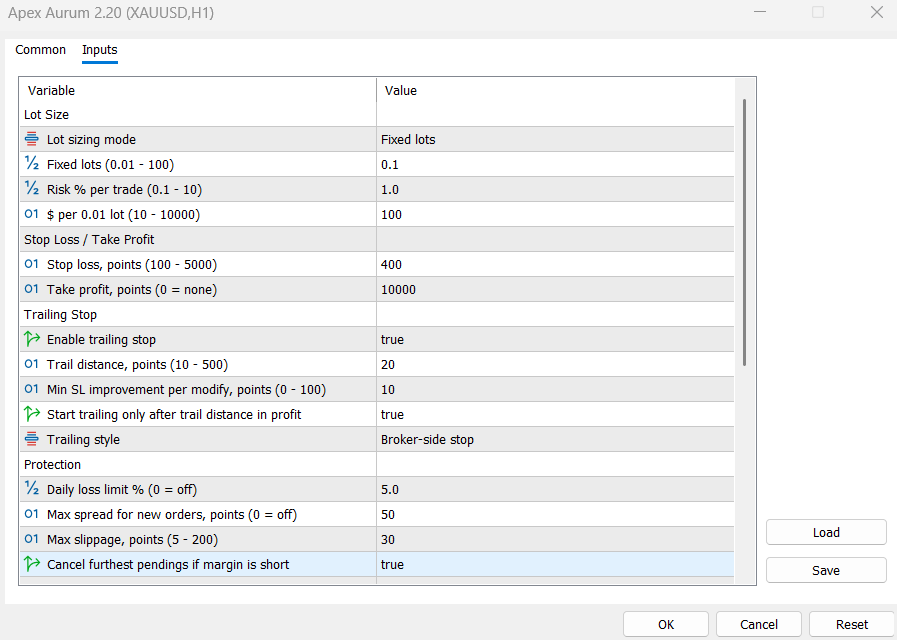
Task: Toggle Start trailing only after trail distance value
Action: pos(555,414)
